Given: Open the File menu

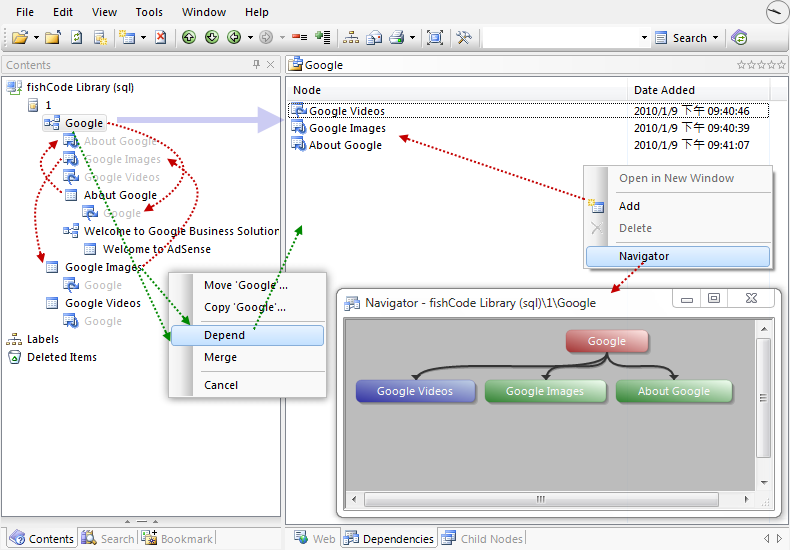Looking at the screenshot, I should 25,12.
